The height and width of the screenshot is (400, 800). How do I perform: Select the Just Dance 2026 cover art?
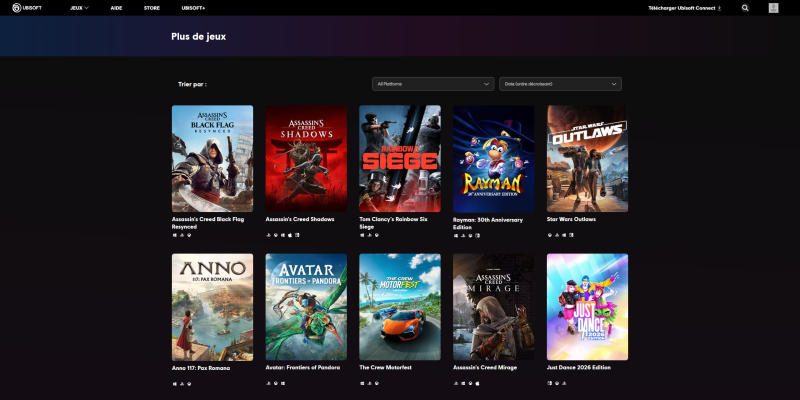(587, 307)
